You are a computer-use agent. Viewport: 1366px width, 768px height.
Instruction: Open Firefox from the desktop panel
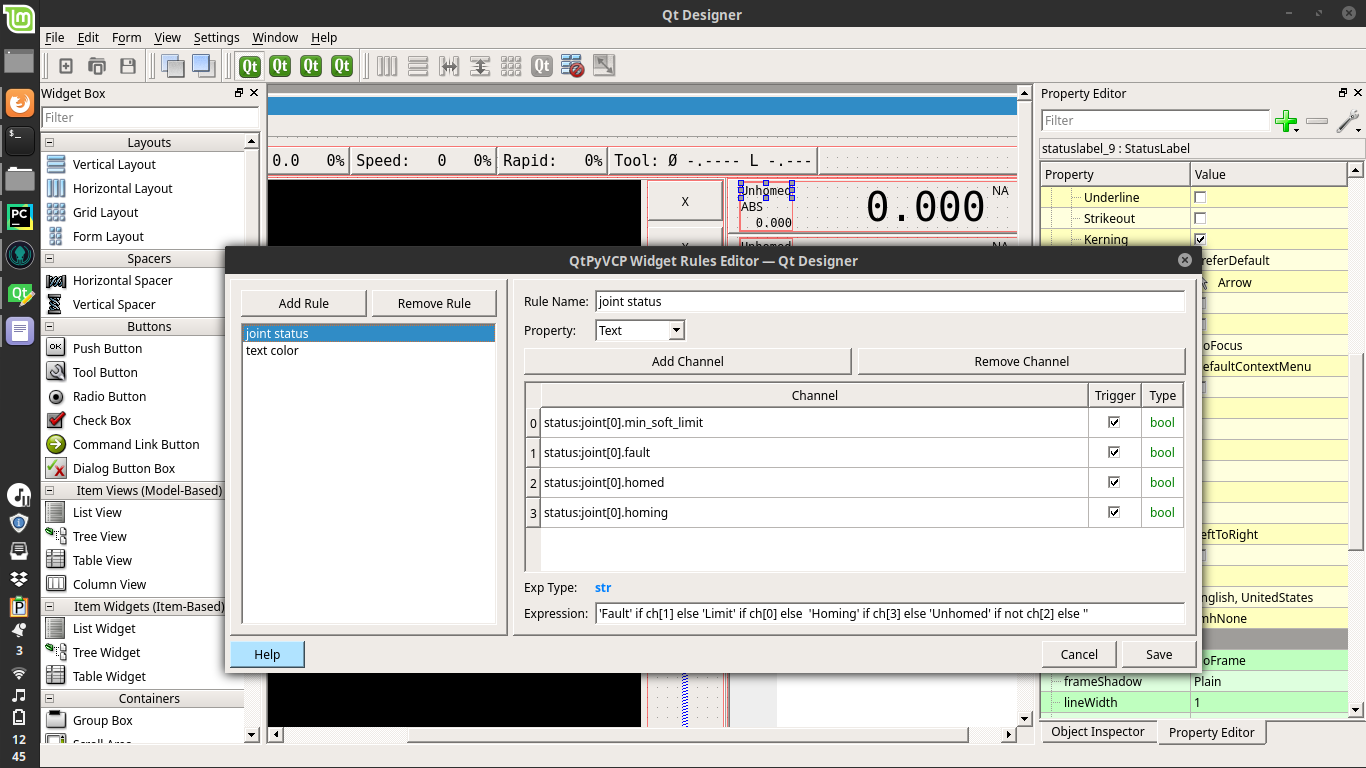pyautogui.click(x=19, y=103)
